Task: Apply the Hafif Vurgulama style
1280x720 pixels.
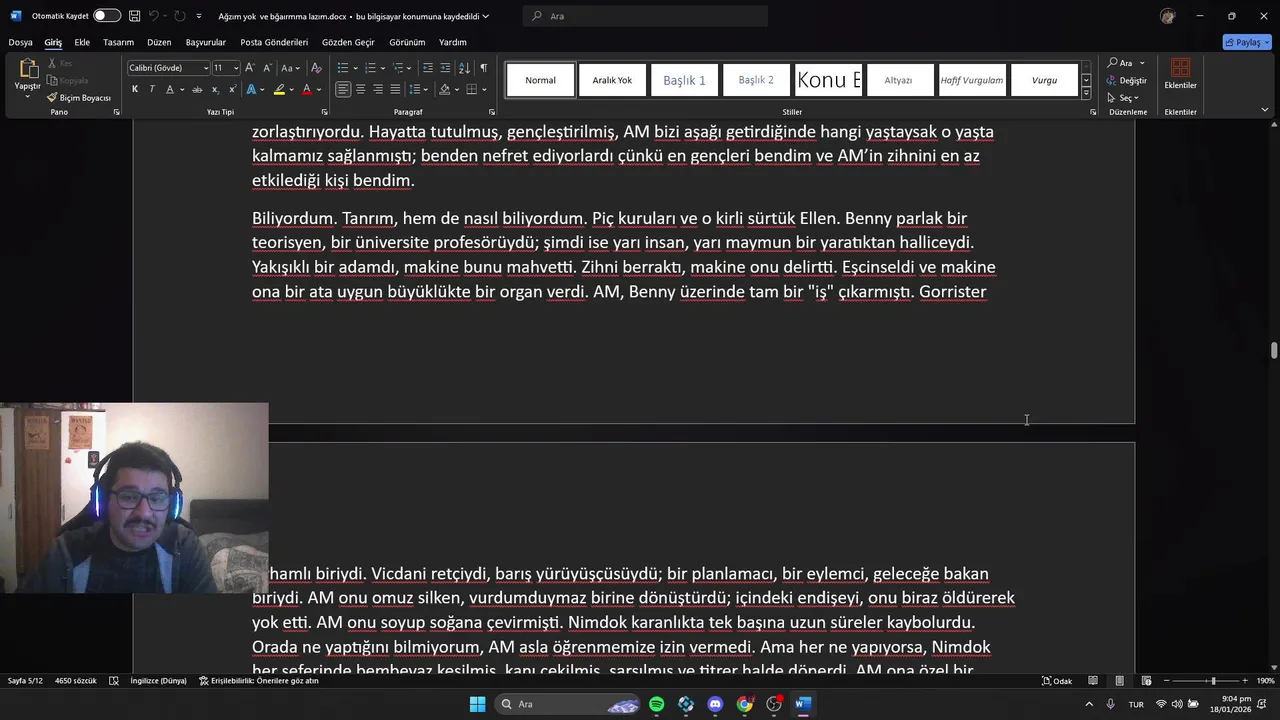Action: click(972, 80)
